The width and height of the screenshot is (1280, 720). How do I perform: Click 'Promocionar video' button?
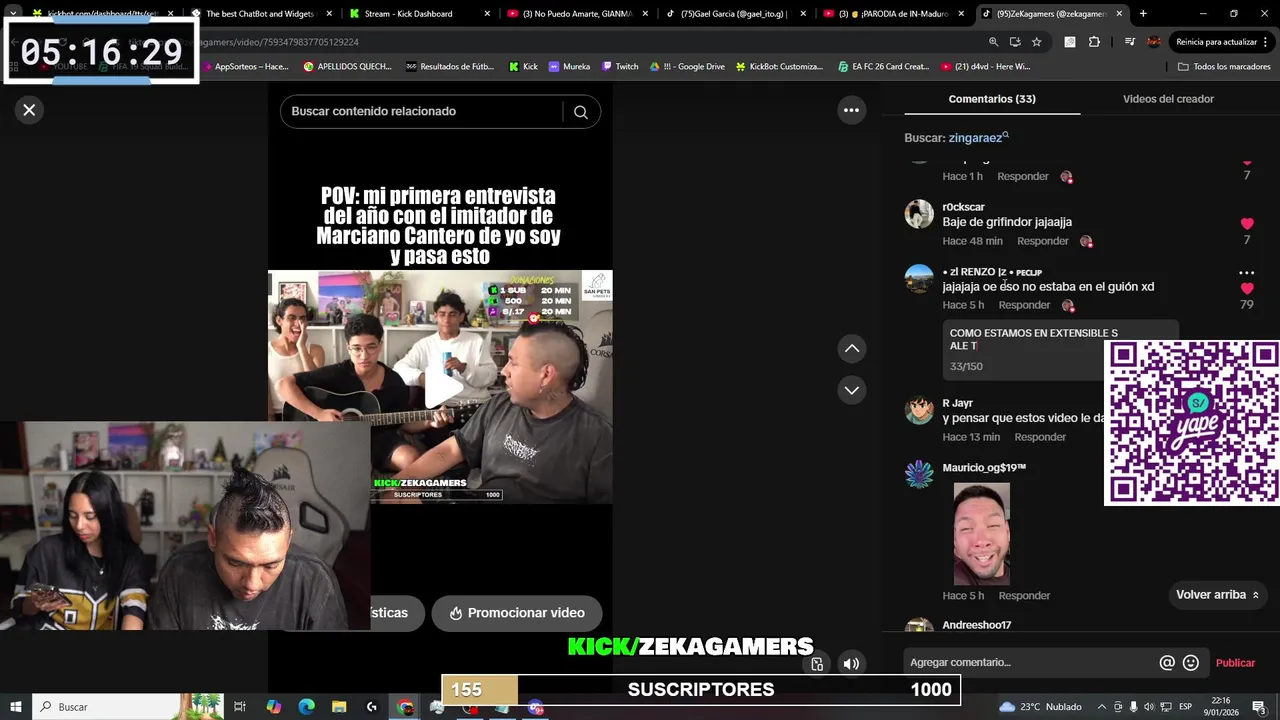[x=516, y=613]
